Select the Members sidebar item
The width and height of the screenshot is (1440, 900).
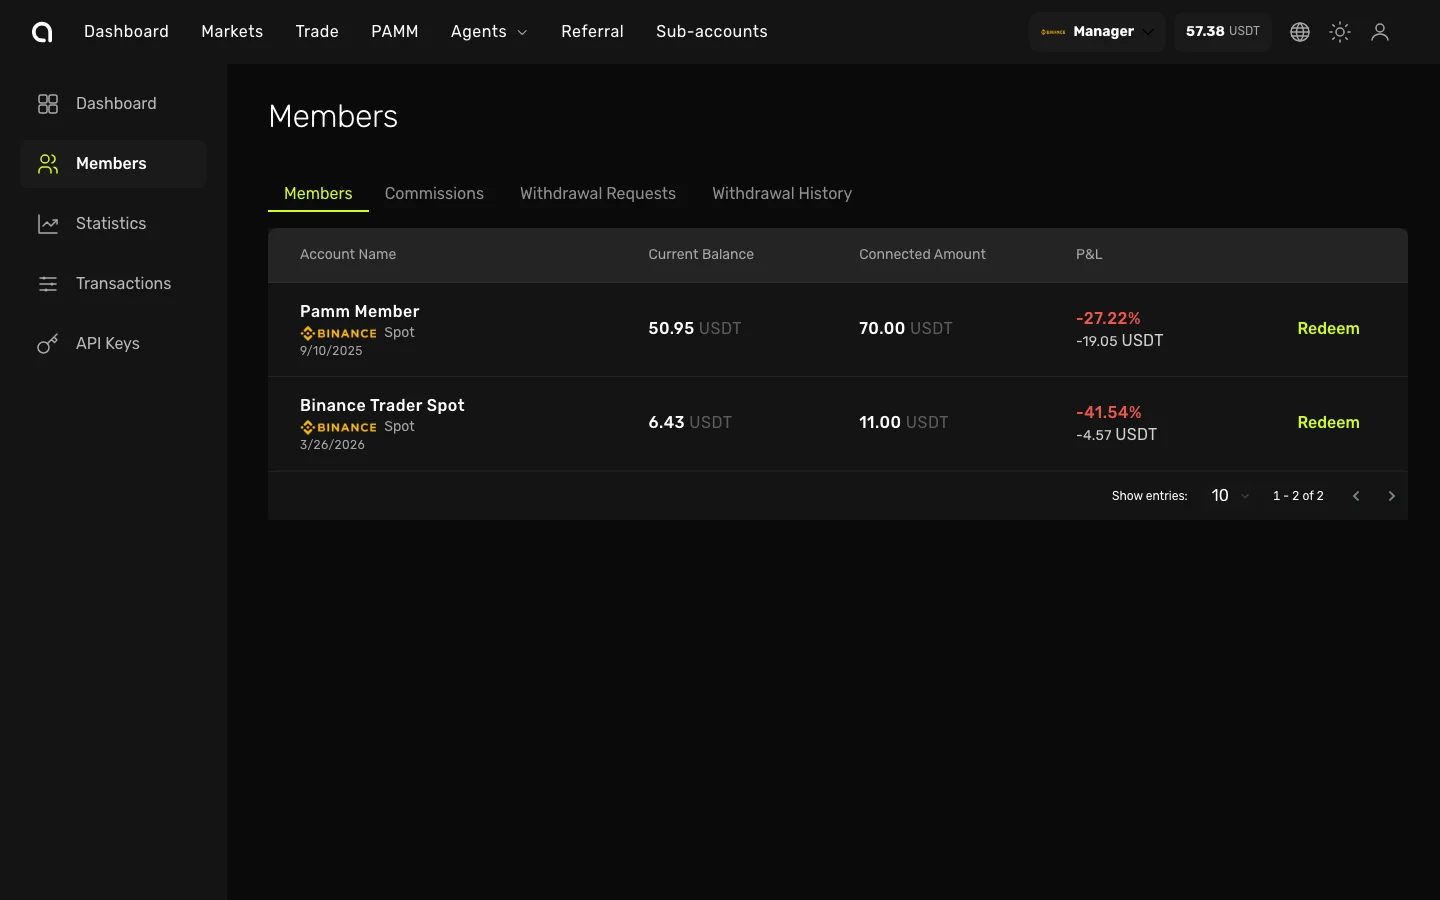pyautogui.click(x=112, y=164)
